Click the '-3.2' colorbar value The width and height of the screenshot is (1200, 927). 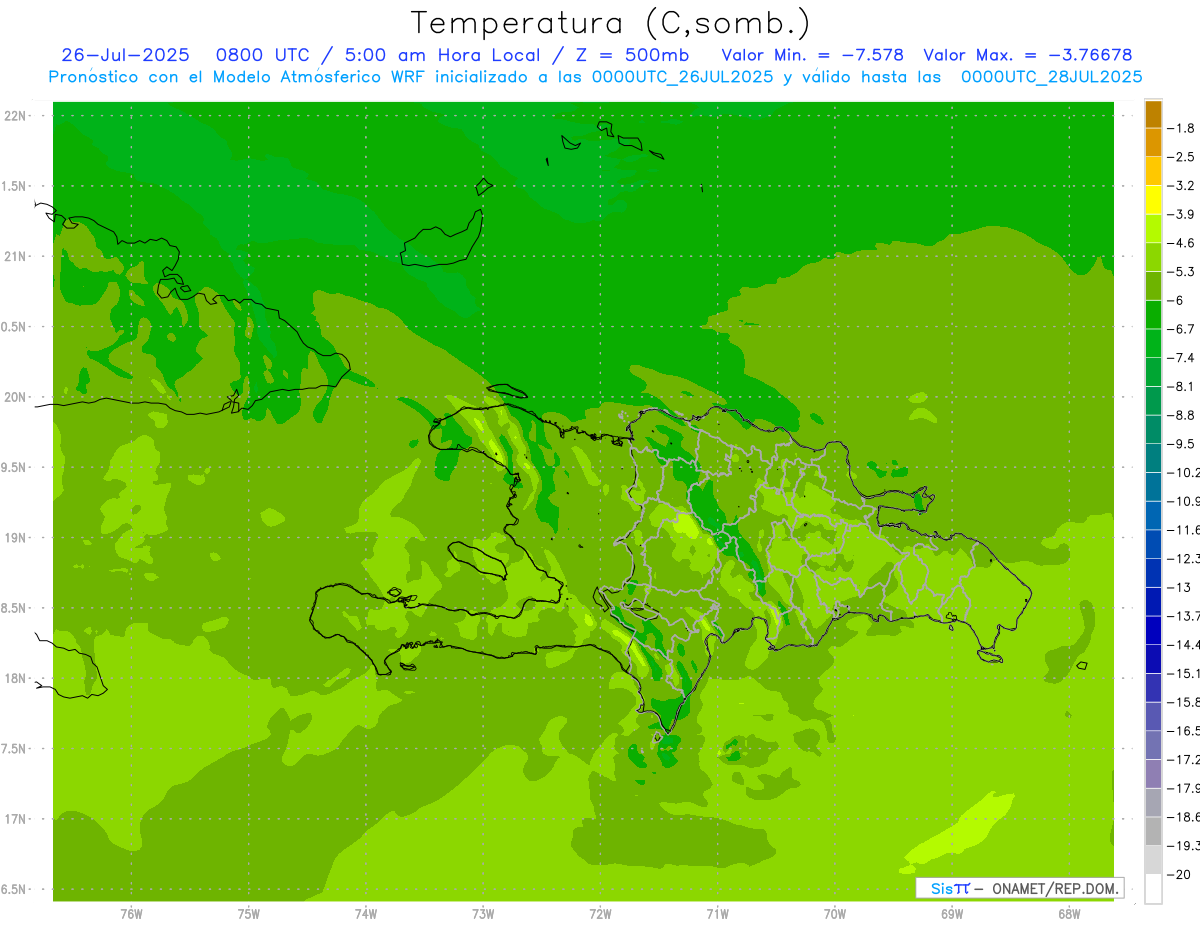[x=1182, y=186]
